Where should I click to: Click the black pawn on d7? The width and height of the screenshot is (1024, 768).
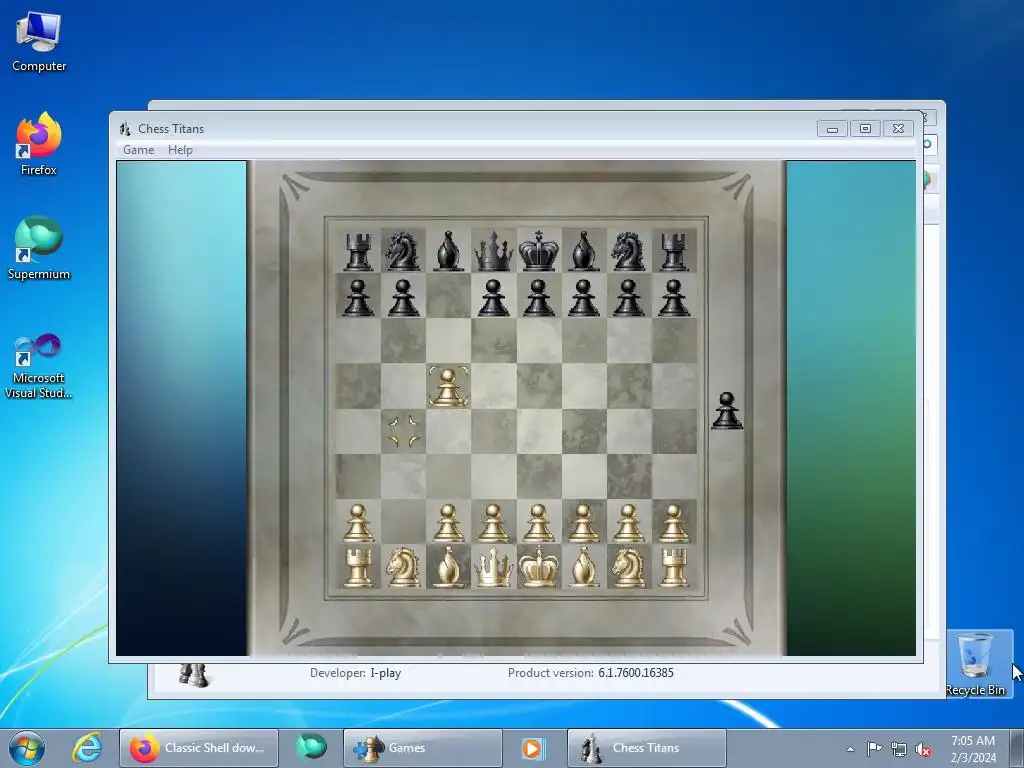493,298
